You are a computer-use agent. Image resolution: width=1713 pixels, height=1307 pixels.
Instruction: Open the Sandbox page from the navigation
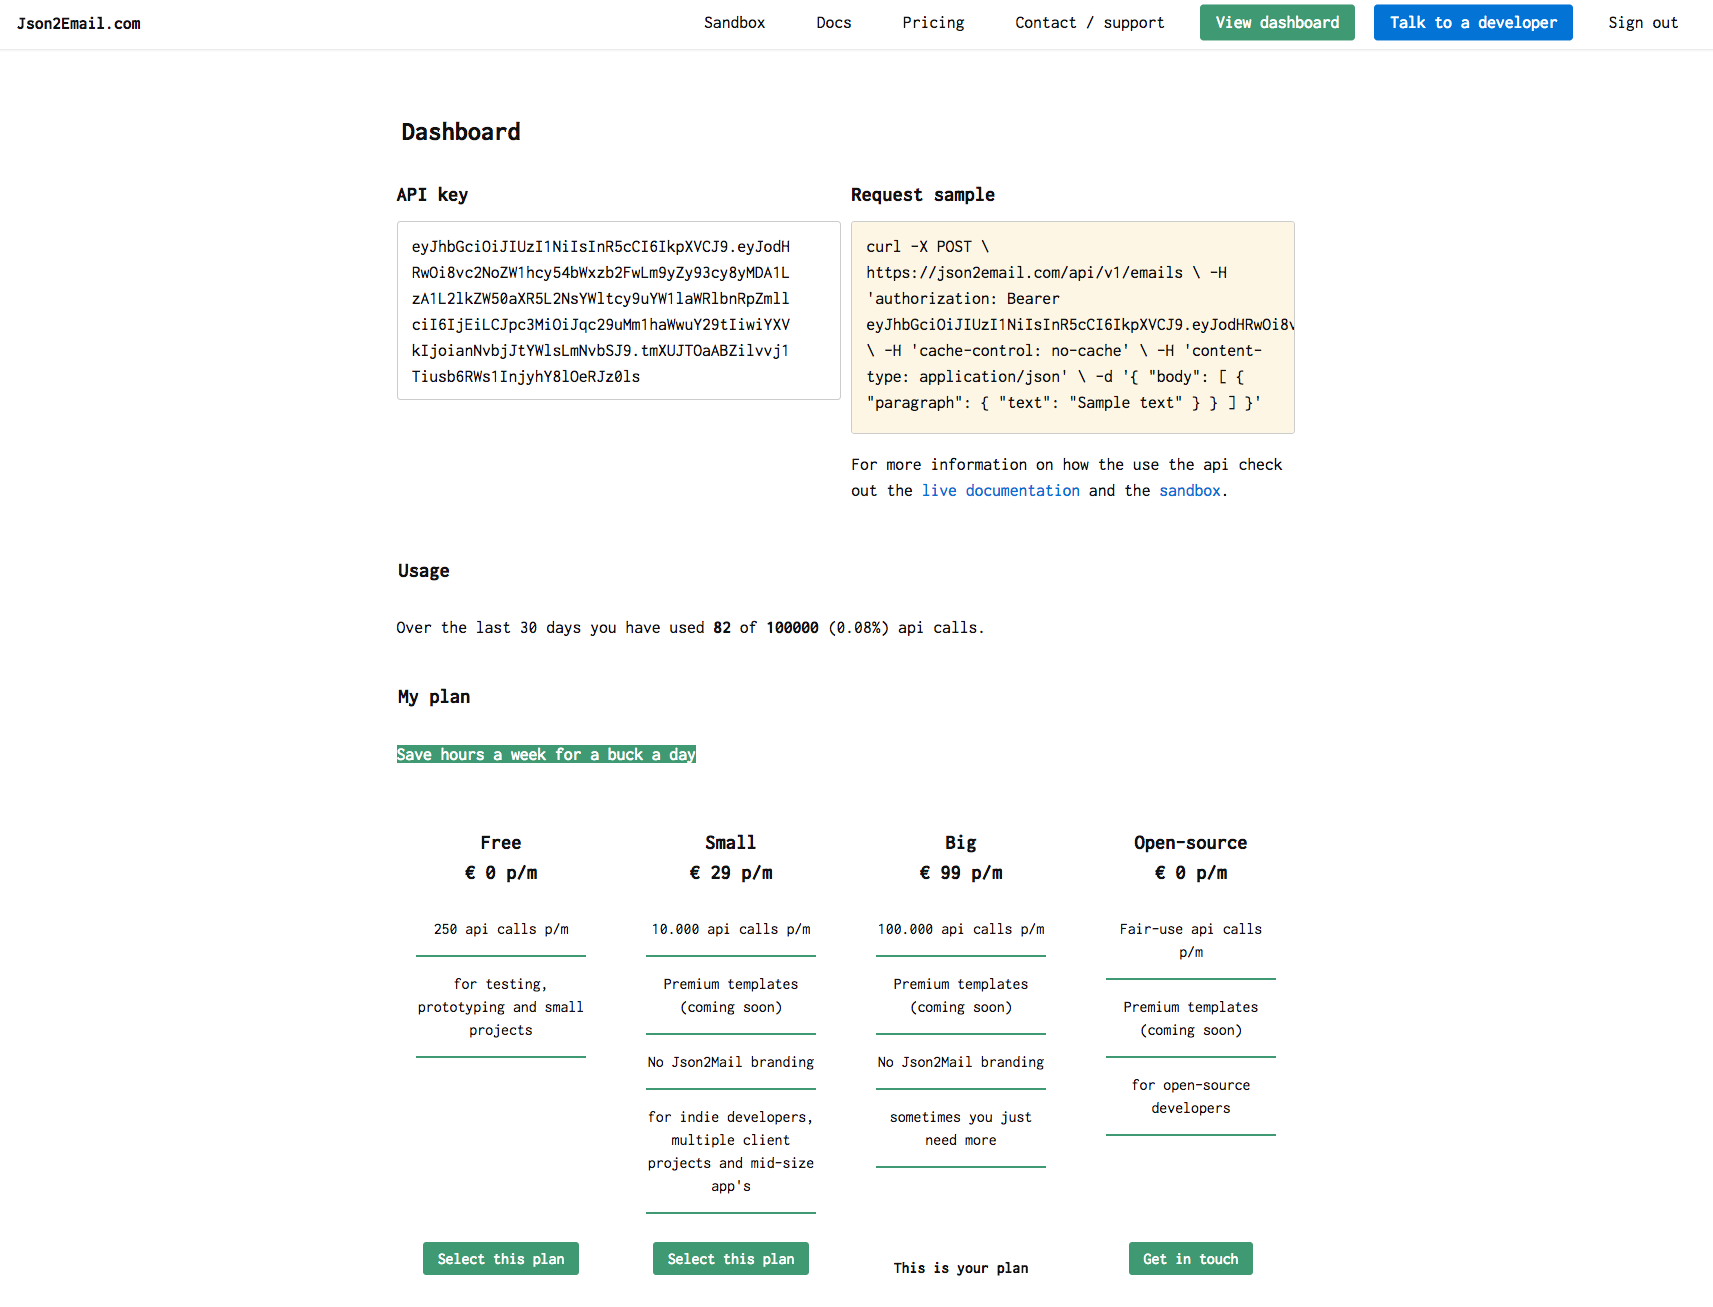[734, 22]
